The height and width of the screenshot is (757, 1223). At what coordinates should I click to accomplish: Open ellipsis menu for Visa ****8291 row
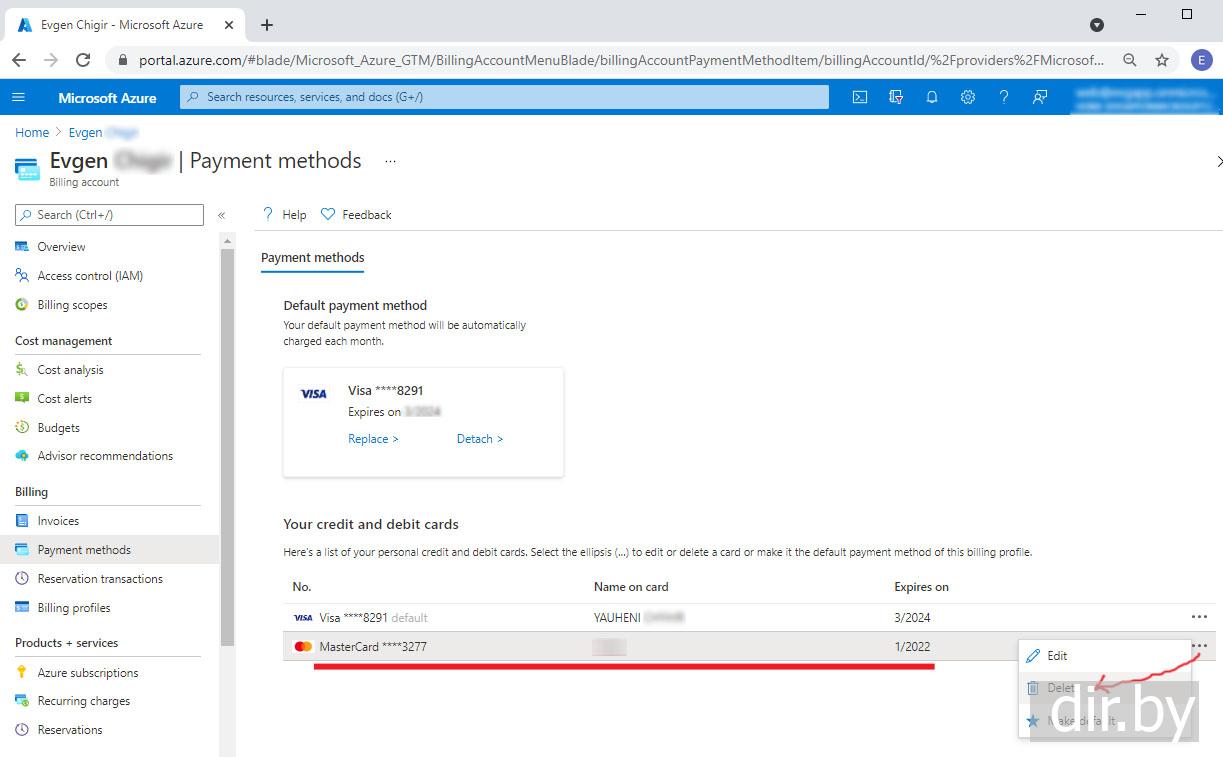pos(1199,617)
